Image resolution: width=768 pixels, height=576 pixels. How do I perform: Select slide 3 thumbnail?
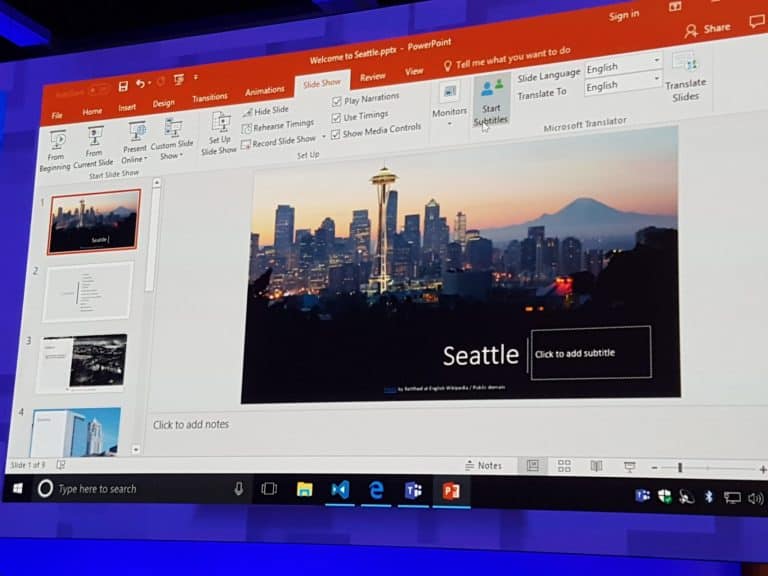(83, 363)
